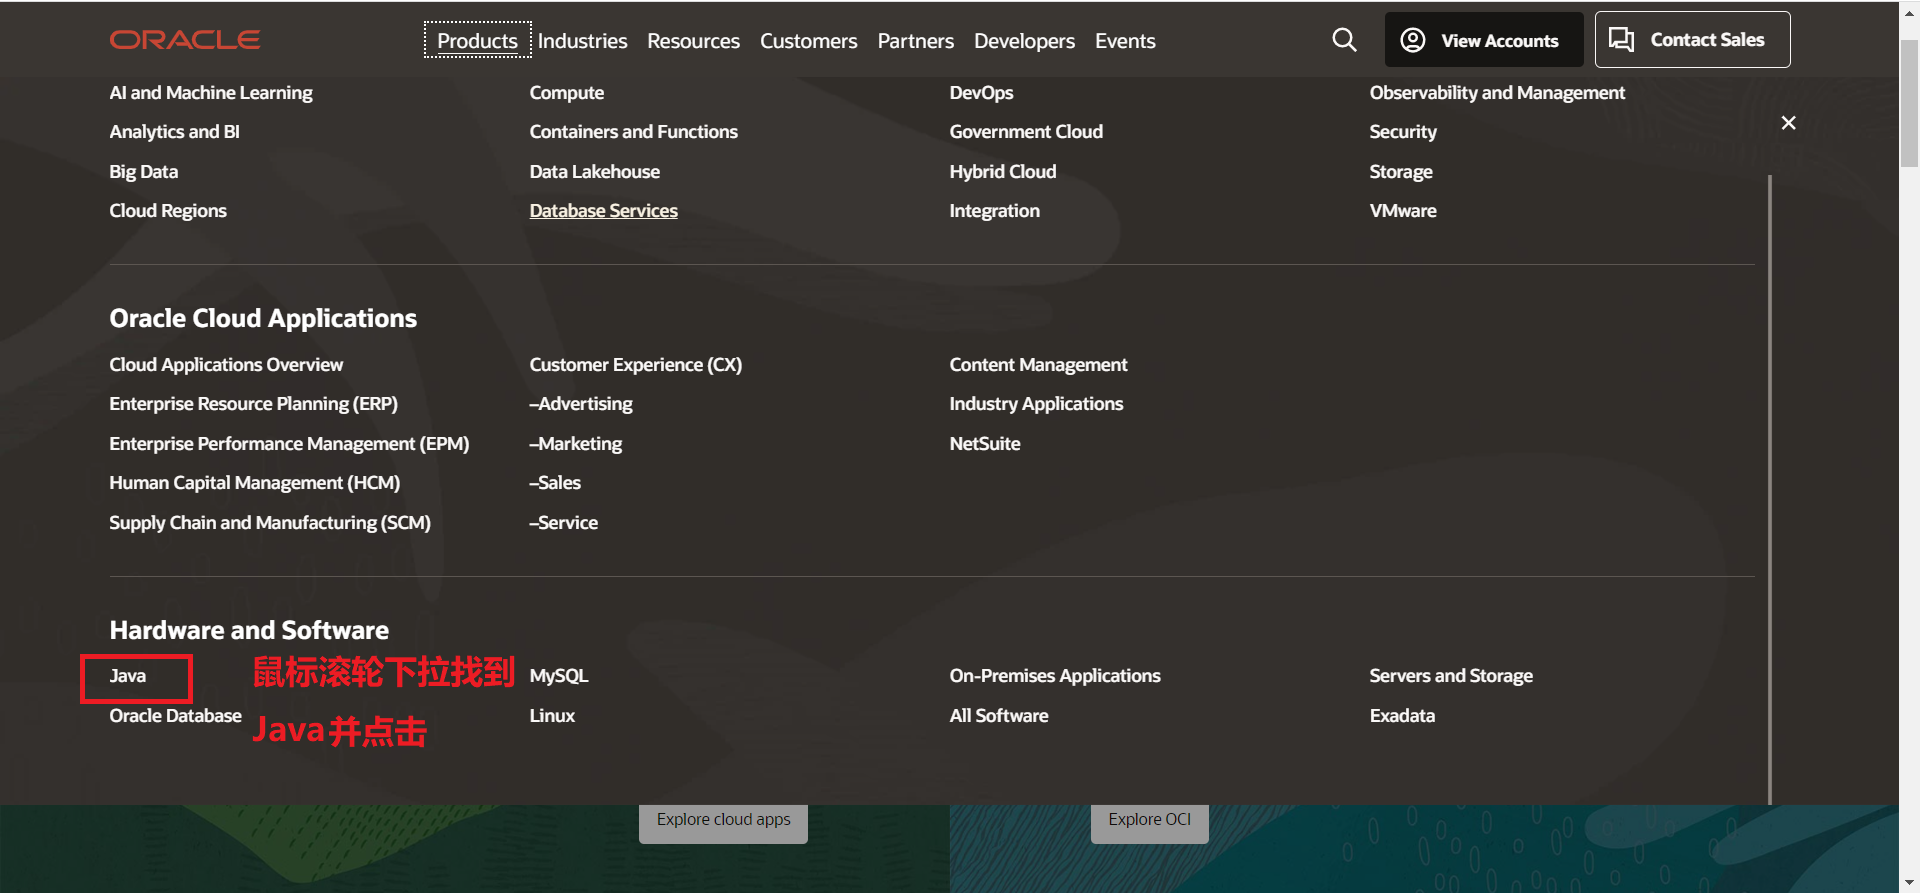Click the Explore OCI button
This screenshot has width=1920, height=893.
click(1149, 820)
